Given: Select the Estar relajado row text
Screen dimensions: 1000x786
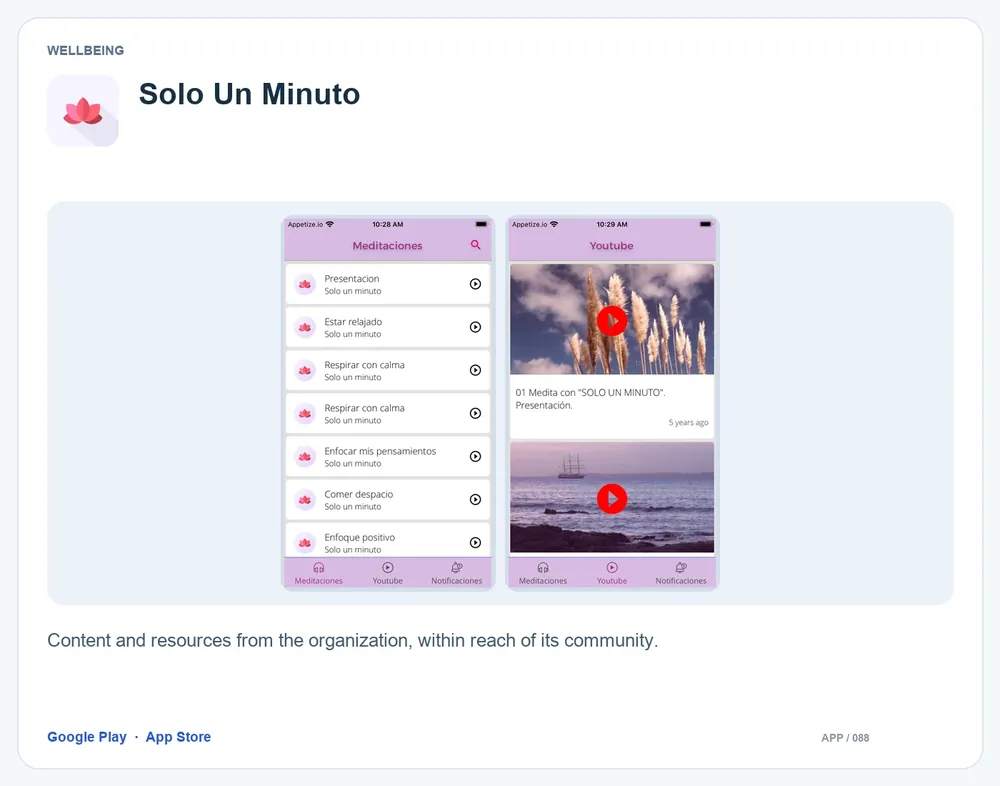Looking at the screenshot, I should click(x=353, y=327).
